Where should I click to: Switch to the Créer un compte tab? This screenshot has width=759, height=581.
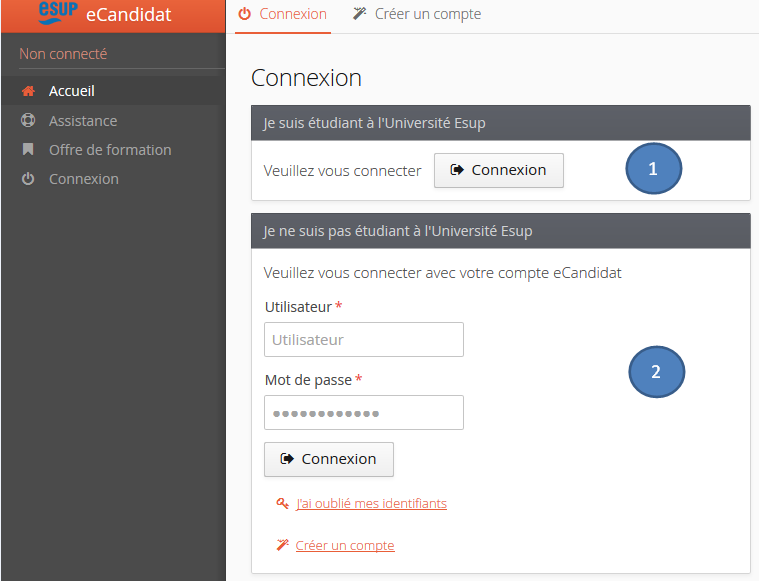427,14
